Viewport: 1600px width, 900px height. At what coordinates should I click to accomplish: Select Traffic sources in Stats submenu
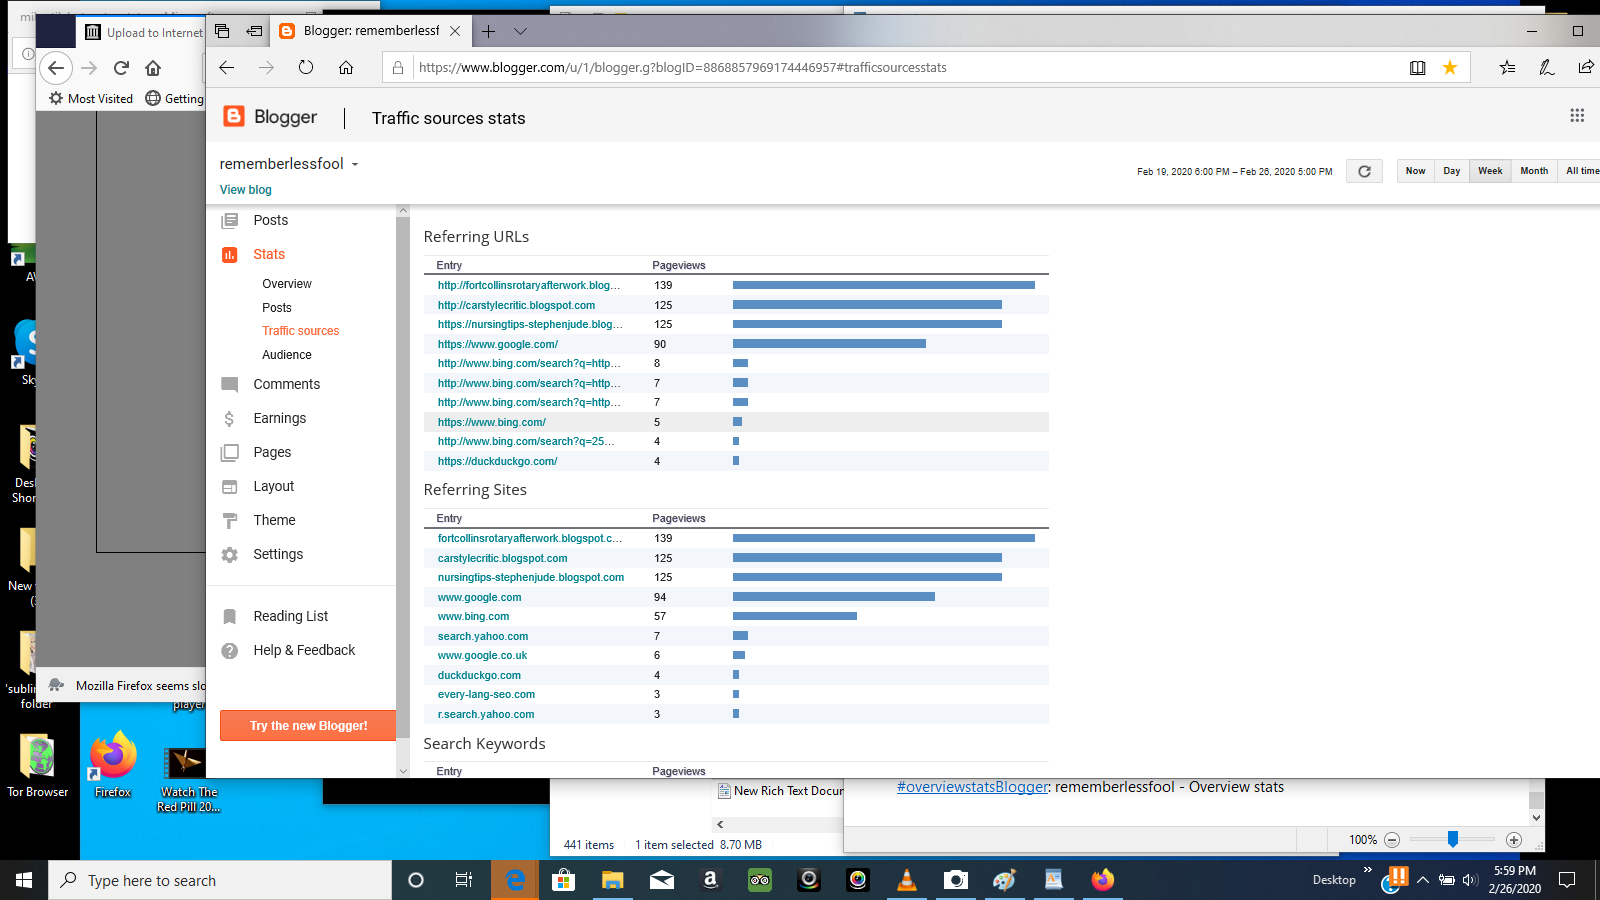point(301,331)
